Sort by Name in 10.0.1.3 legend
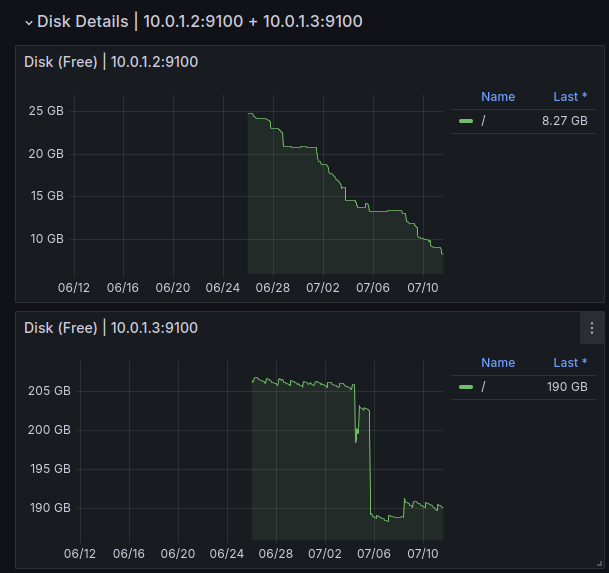Viewport: 609px width, 573px height. (x=498, y=362)
